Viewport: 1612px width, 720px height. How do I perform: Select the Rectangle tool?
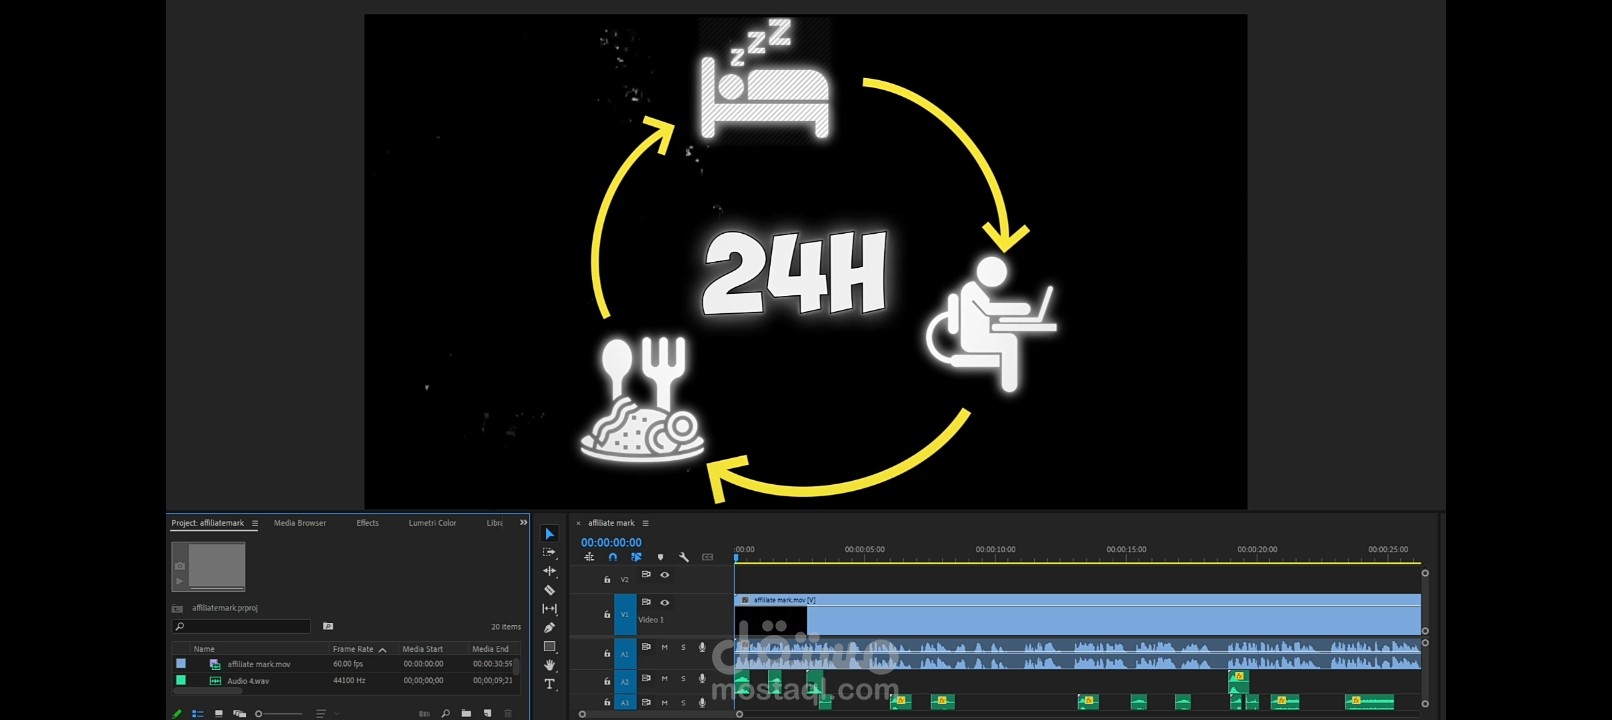(549, 647)
